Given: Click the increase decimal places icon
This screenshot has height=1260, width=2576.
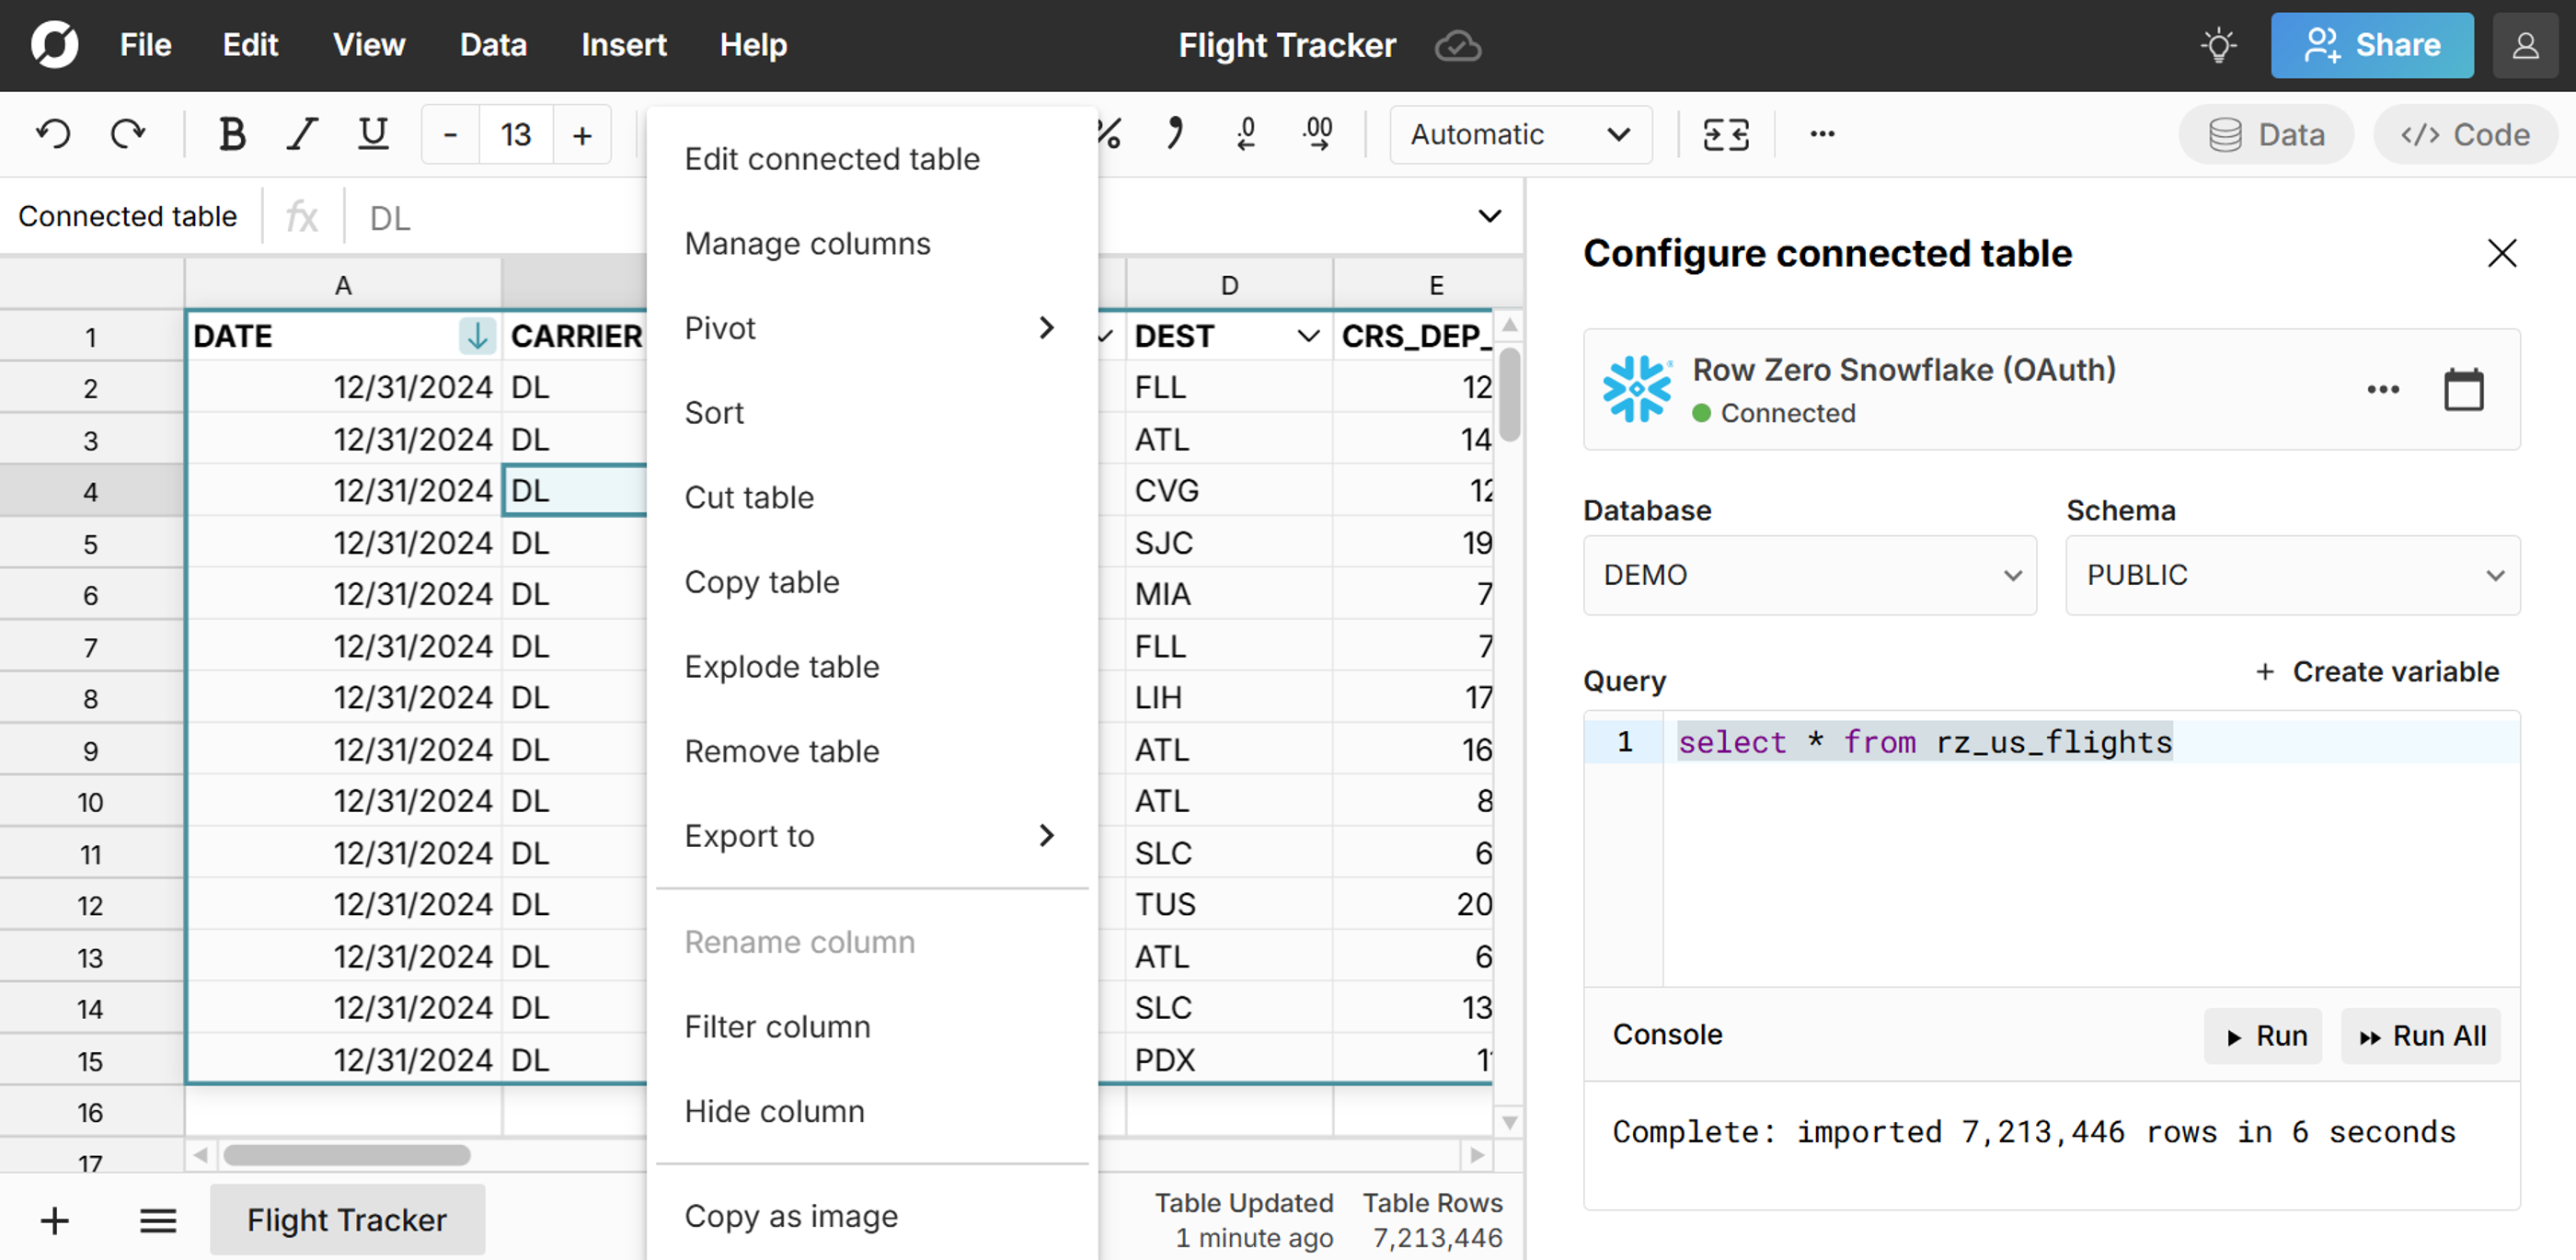Looking at the screenshot, I should tap(1318, 134).
